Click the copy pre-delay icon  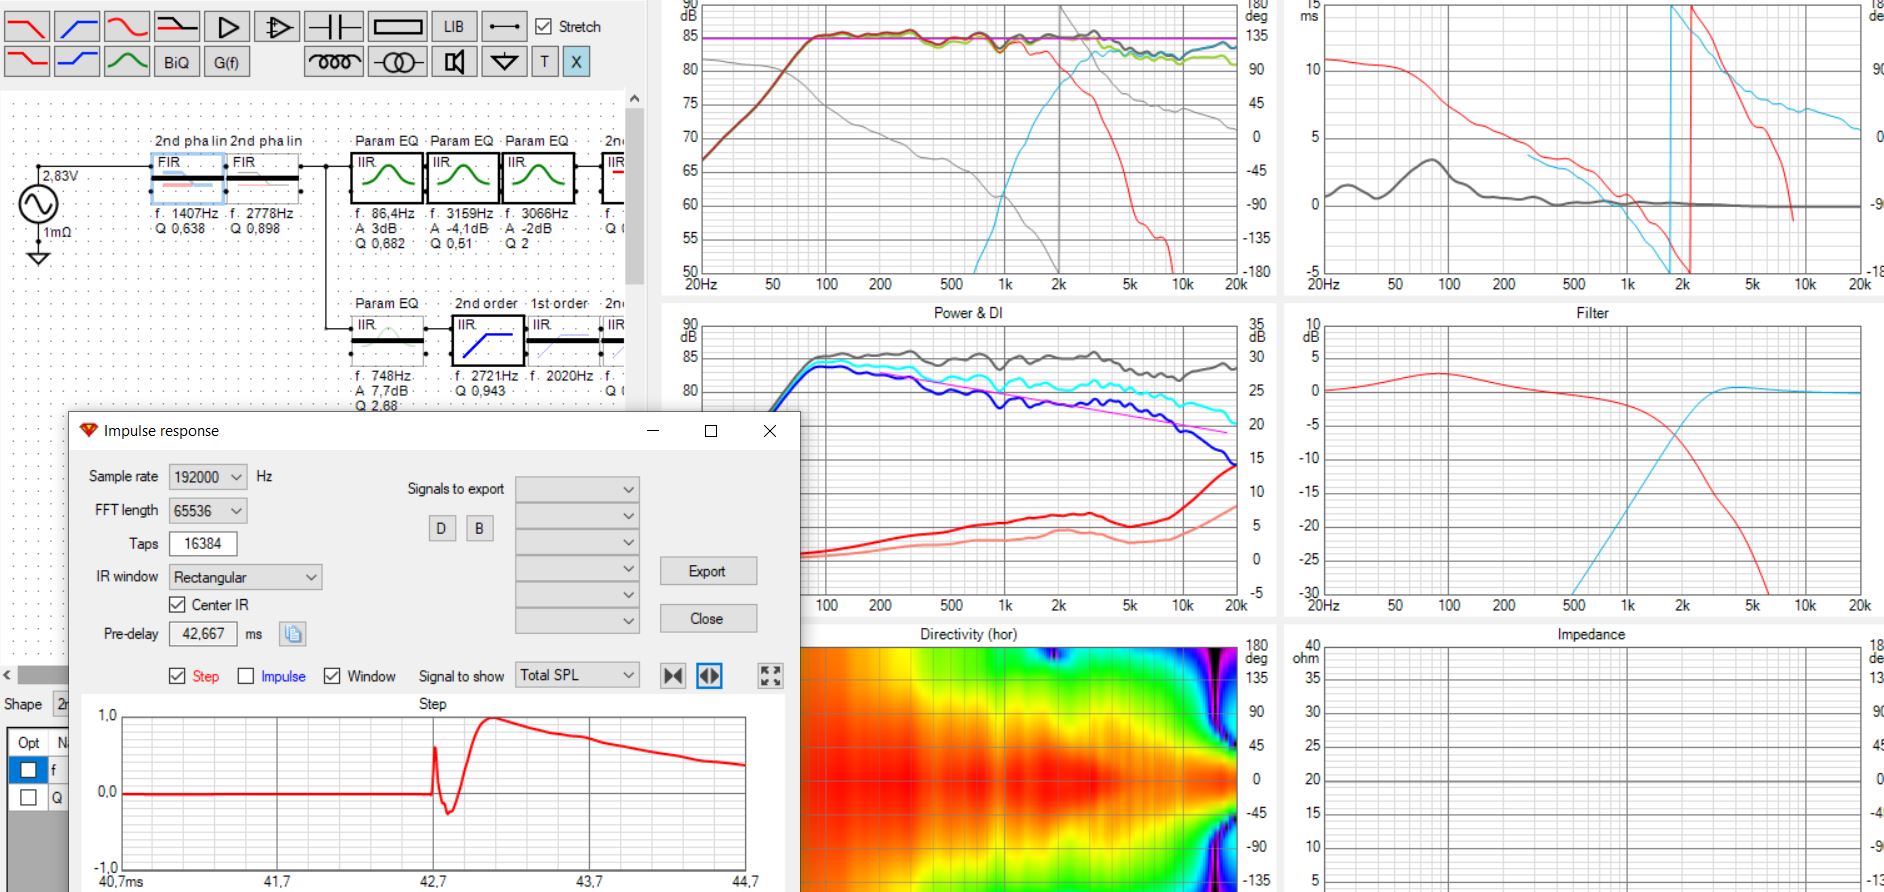(292, 634)
